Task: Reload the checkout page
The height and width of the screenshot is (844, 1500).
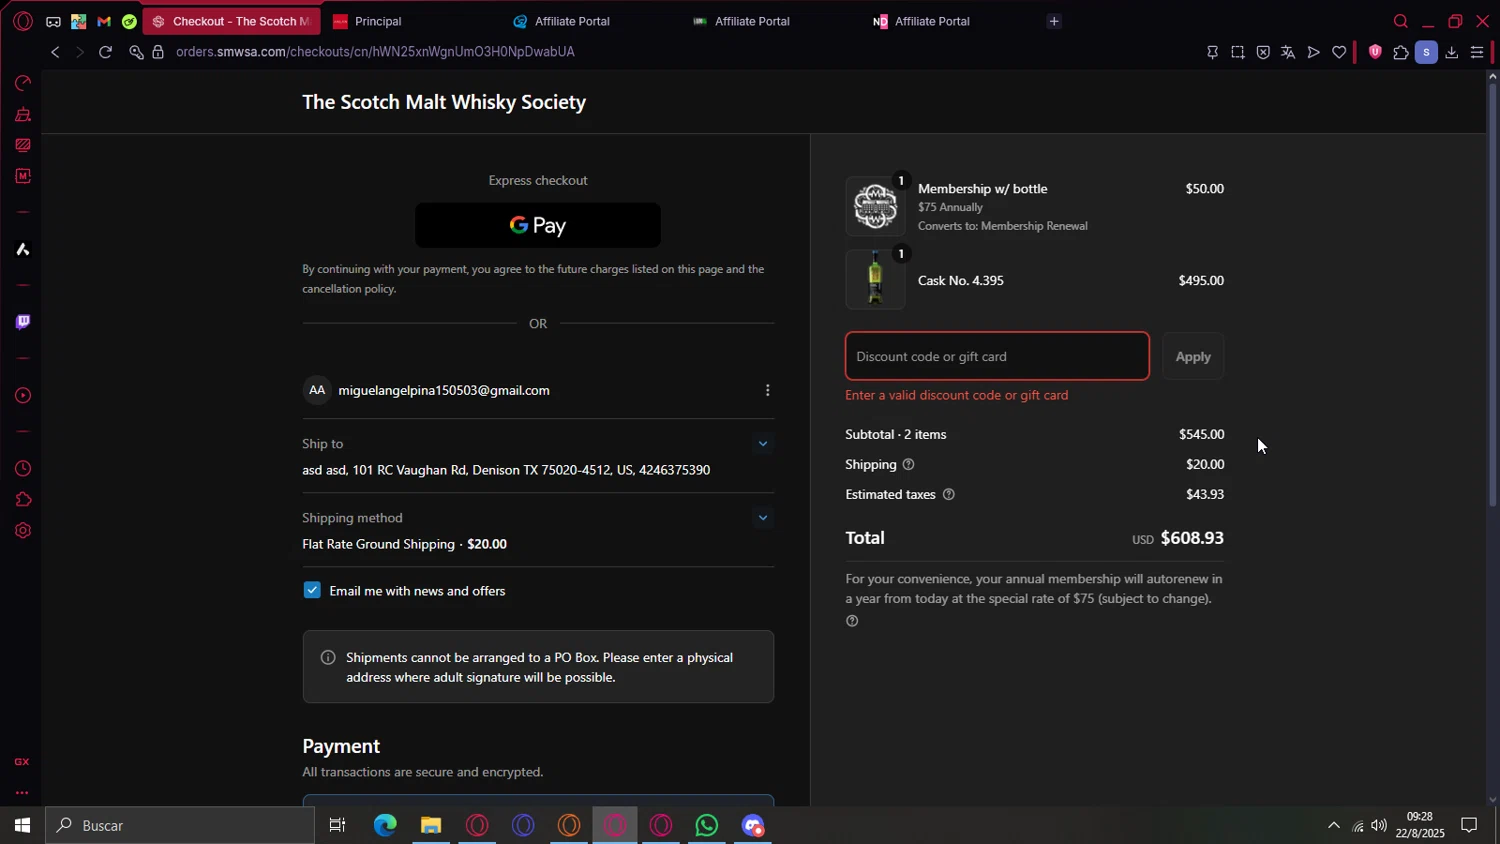Action: click(105, 52)
